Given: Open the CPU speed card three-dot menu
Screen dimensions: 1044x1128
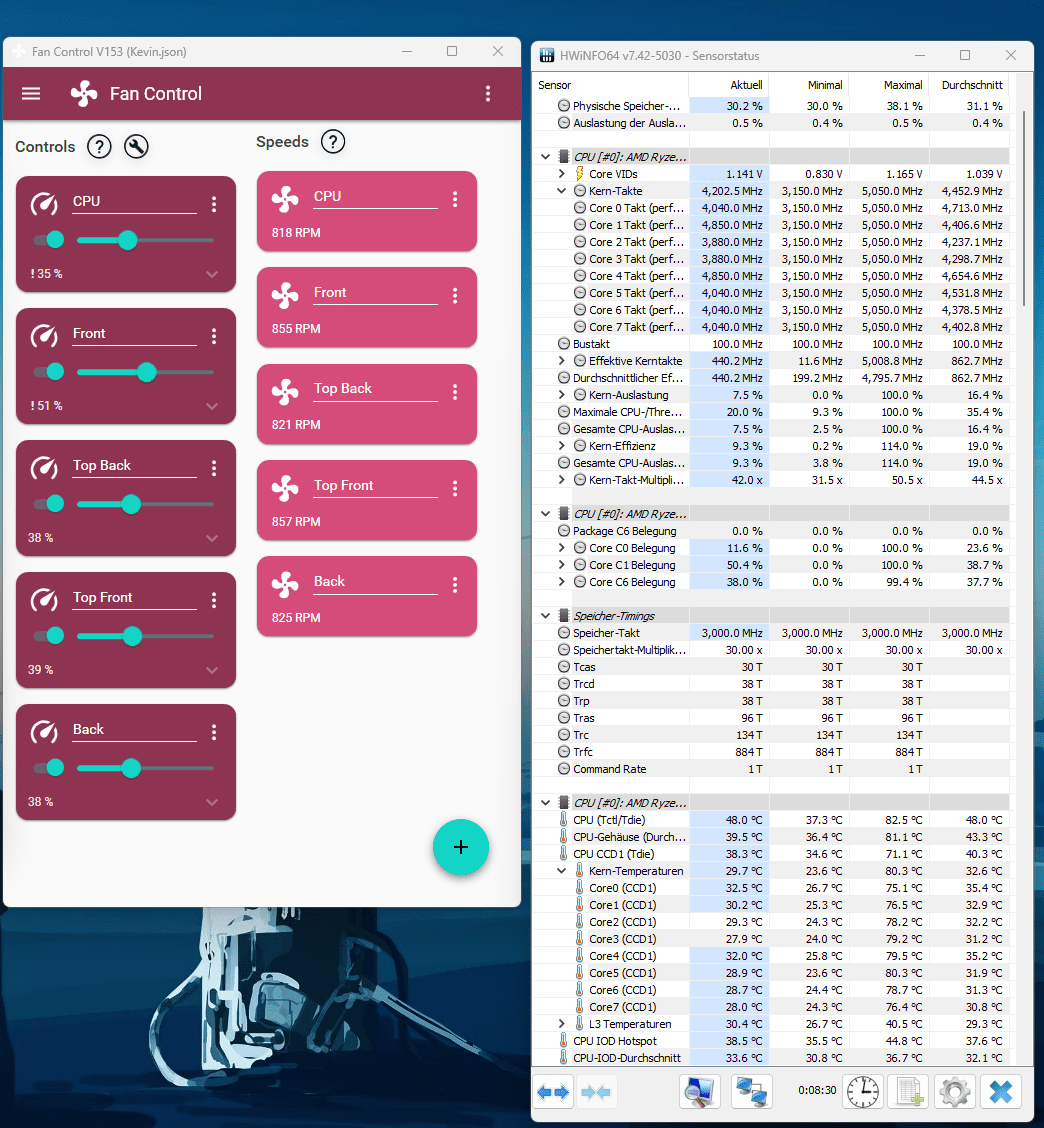Looking at the screenshot, I should [455, 199].
